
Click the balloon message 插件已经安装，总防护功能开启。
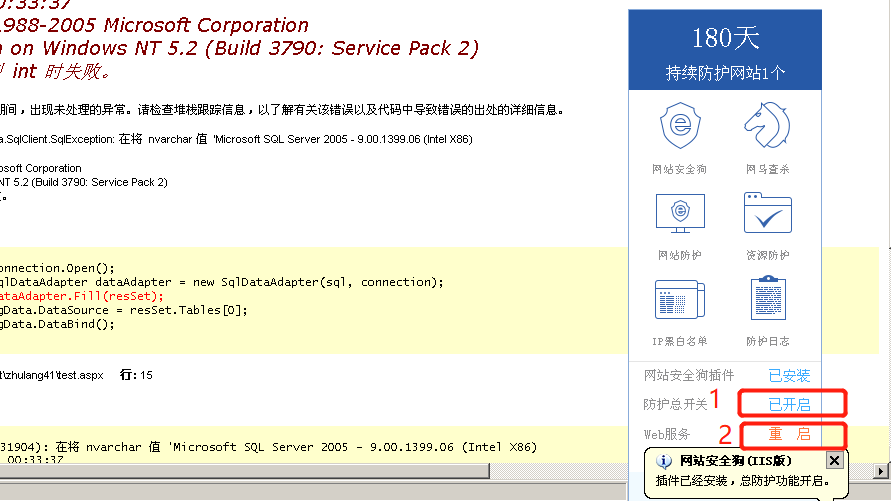(x=743, y=481)
